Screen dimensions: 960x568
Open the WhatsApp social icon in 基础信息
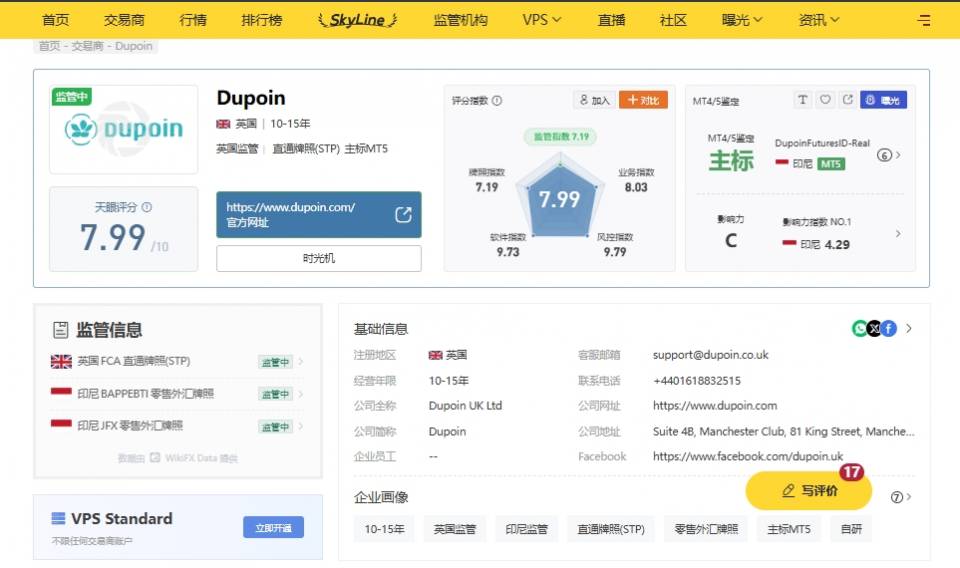[x=860, y=329]
